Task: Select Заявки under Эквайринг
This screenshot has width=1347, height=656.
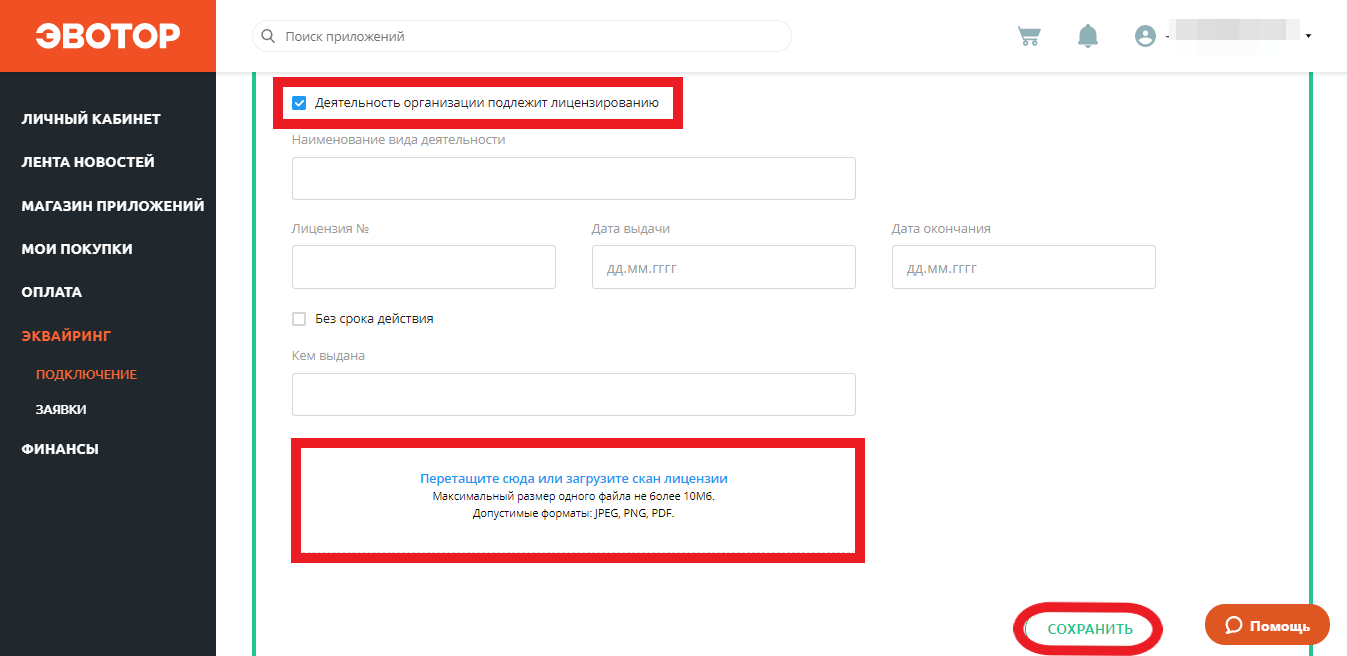Action: (x=61, y=410)
